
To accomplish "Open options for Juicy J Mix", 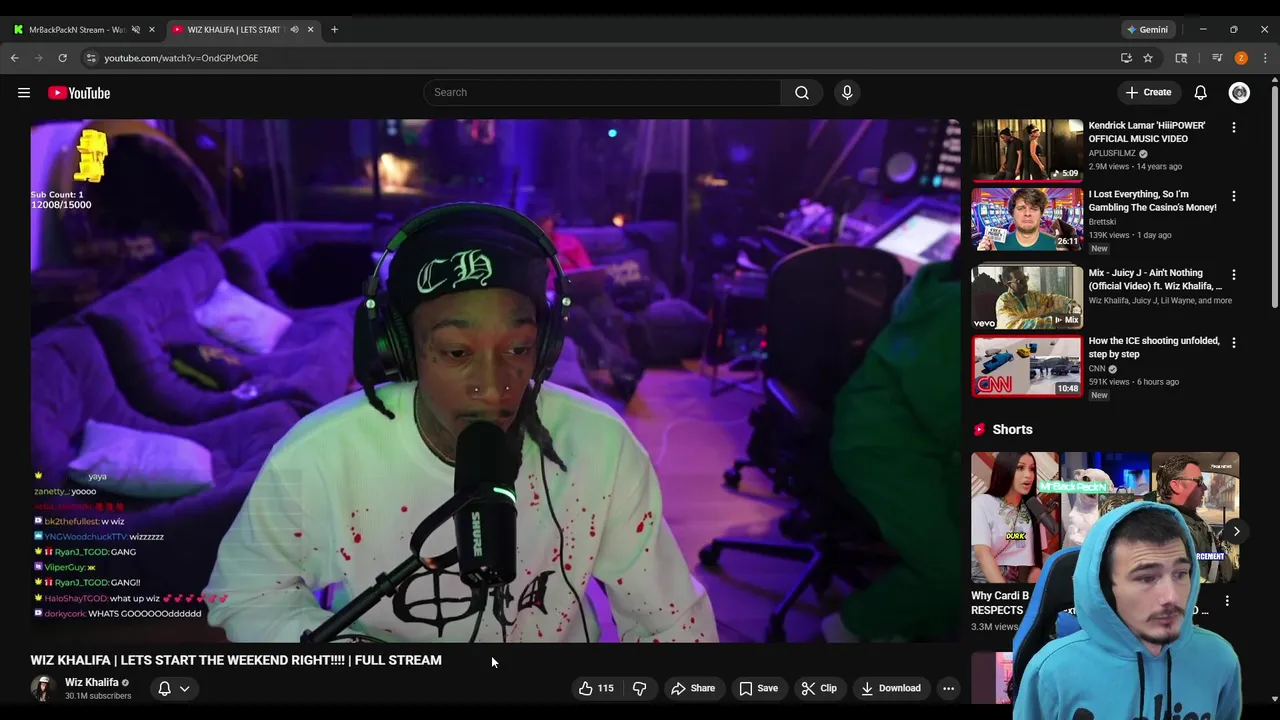I will (1233, 275).
